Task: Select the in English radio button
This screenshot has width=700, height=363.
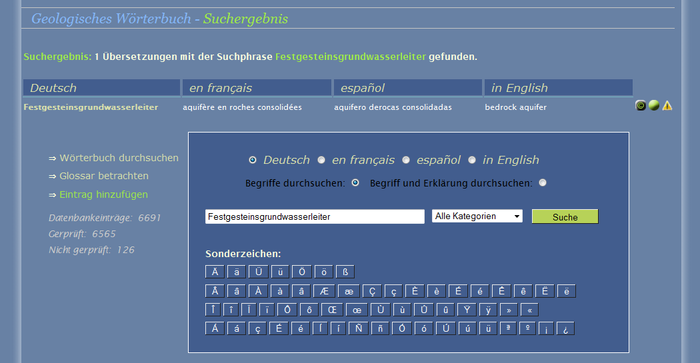Action: 472,160
